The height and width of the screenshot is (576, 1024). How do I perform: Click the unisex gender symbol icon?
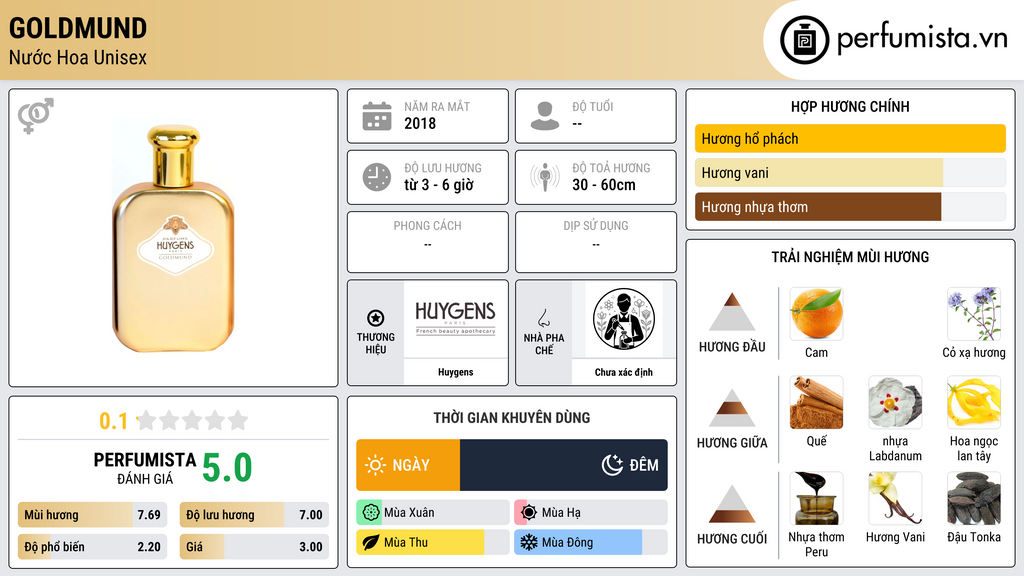coord(36,116)
